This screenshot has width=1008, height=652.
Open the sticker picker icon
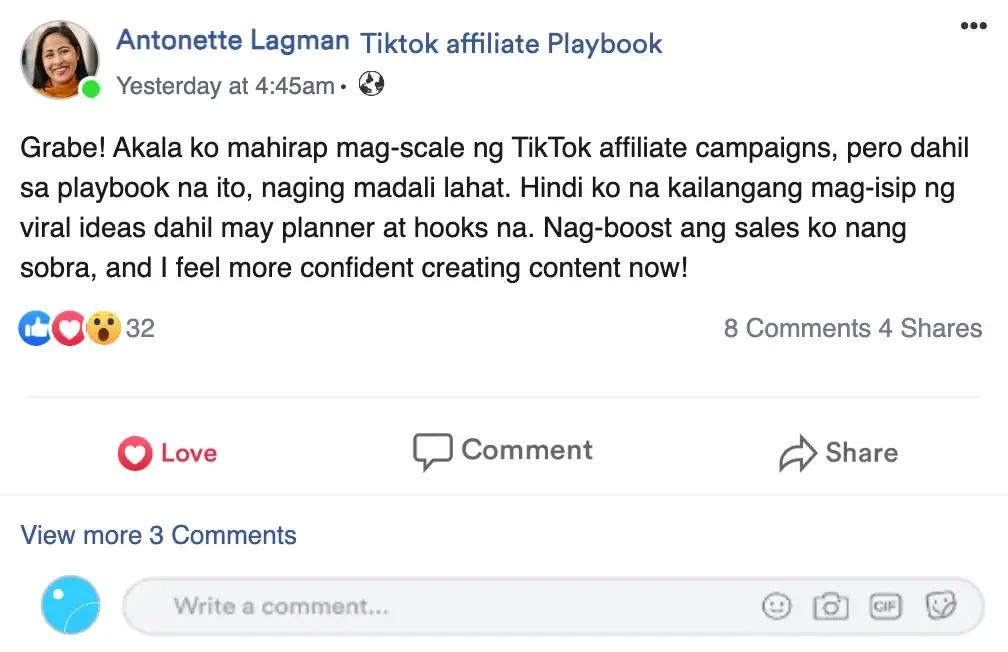[x=940, y=606]
